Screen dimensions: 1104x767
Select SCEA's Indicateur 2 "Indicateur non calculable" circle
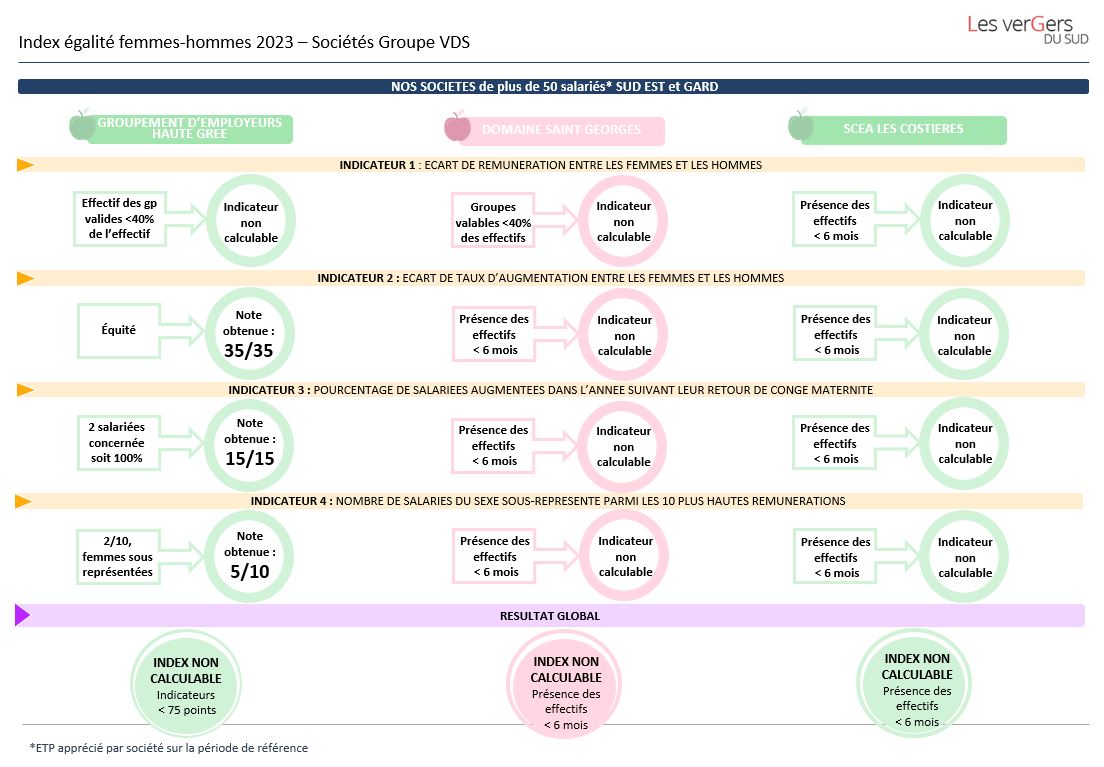click(964, 335)
